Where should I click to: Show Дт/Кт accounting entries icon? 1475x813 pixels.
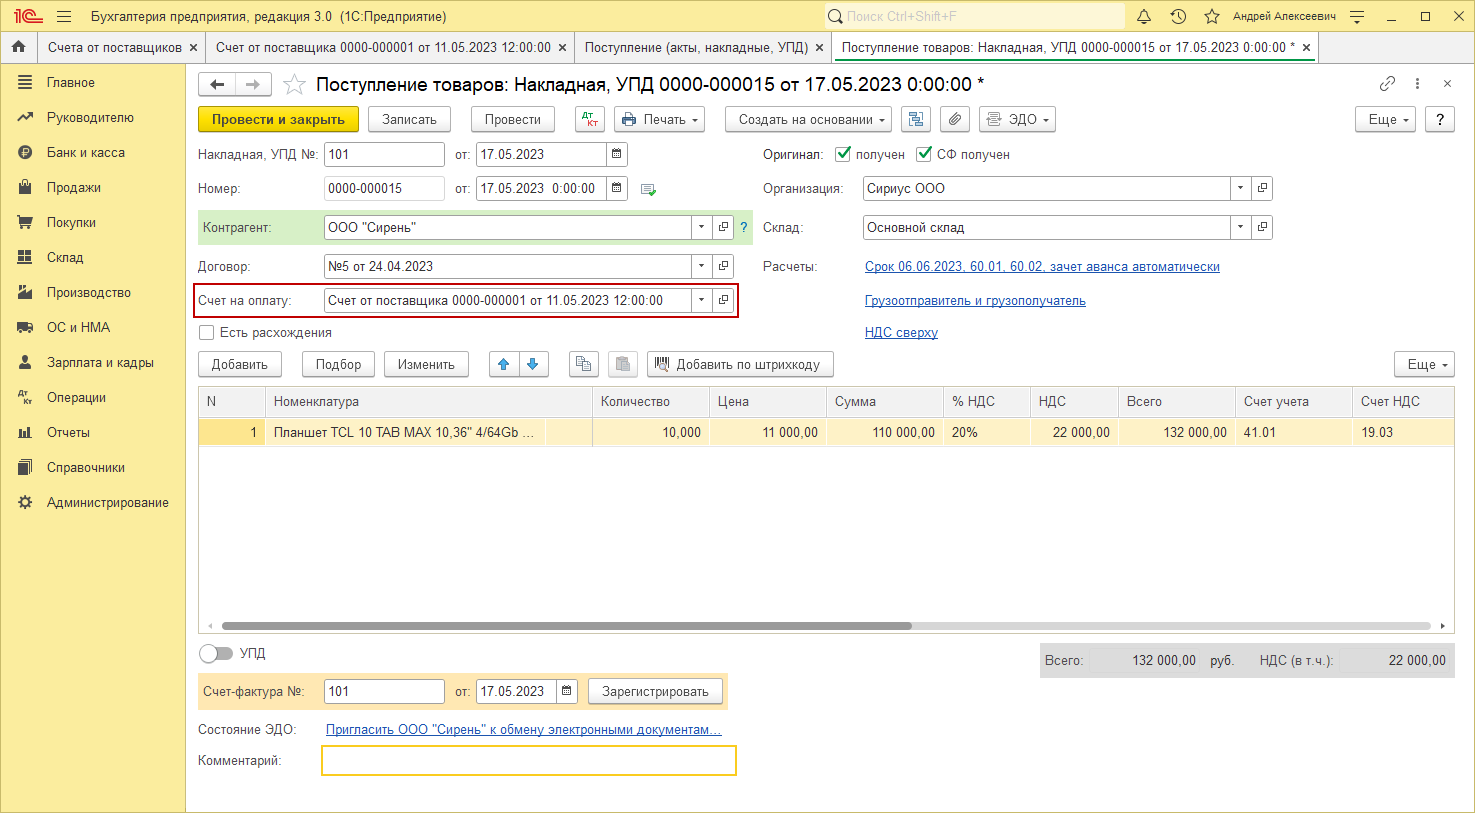click(x=590, y=119)
